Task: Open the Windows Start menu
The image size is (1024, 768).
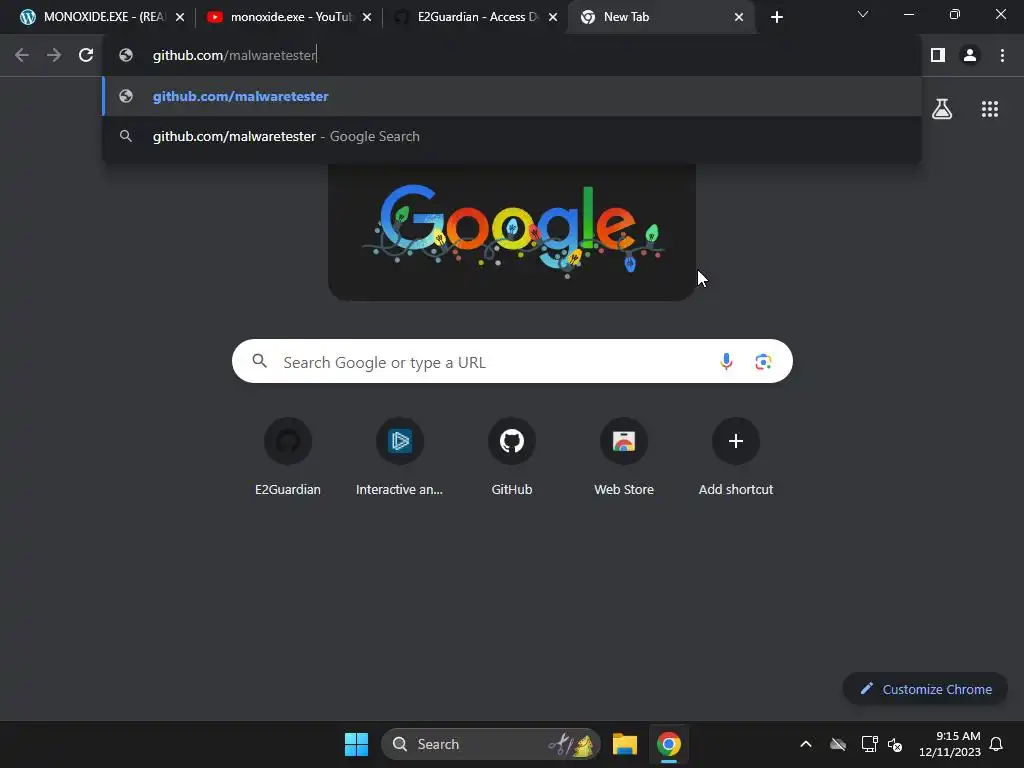Action: tap(357, 744)
